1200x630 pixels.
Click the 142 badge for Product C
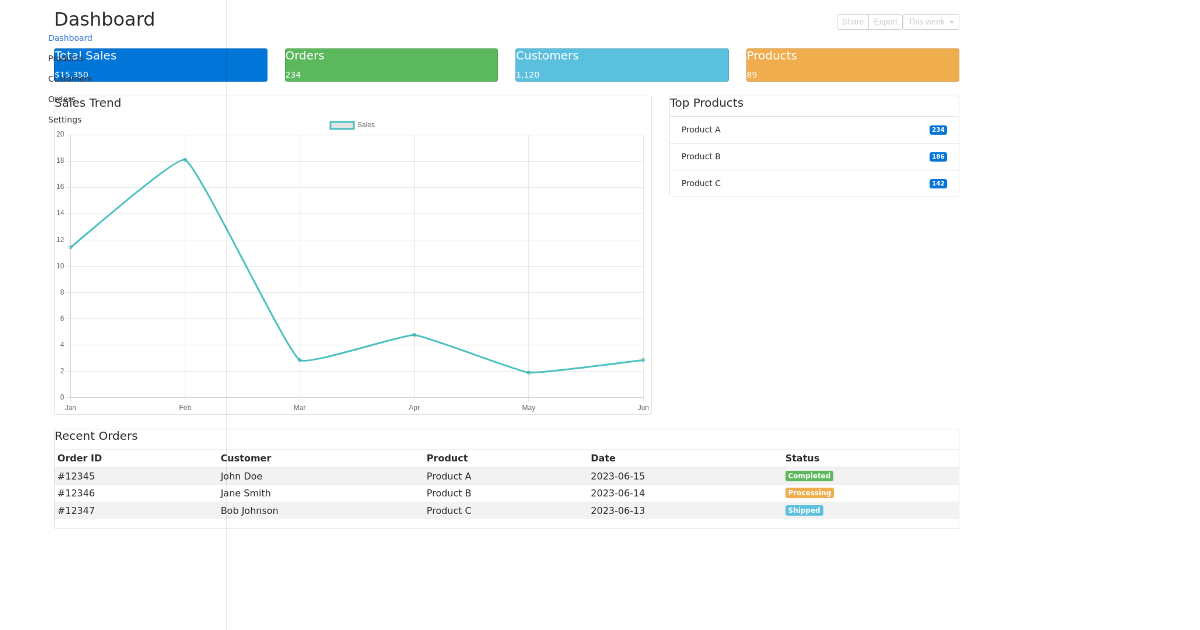938,183
